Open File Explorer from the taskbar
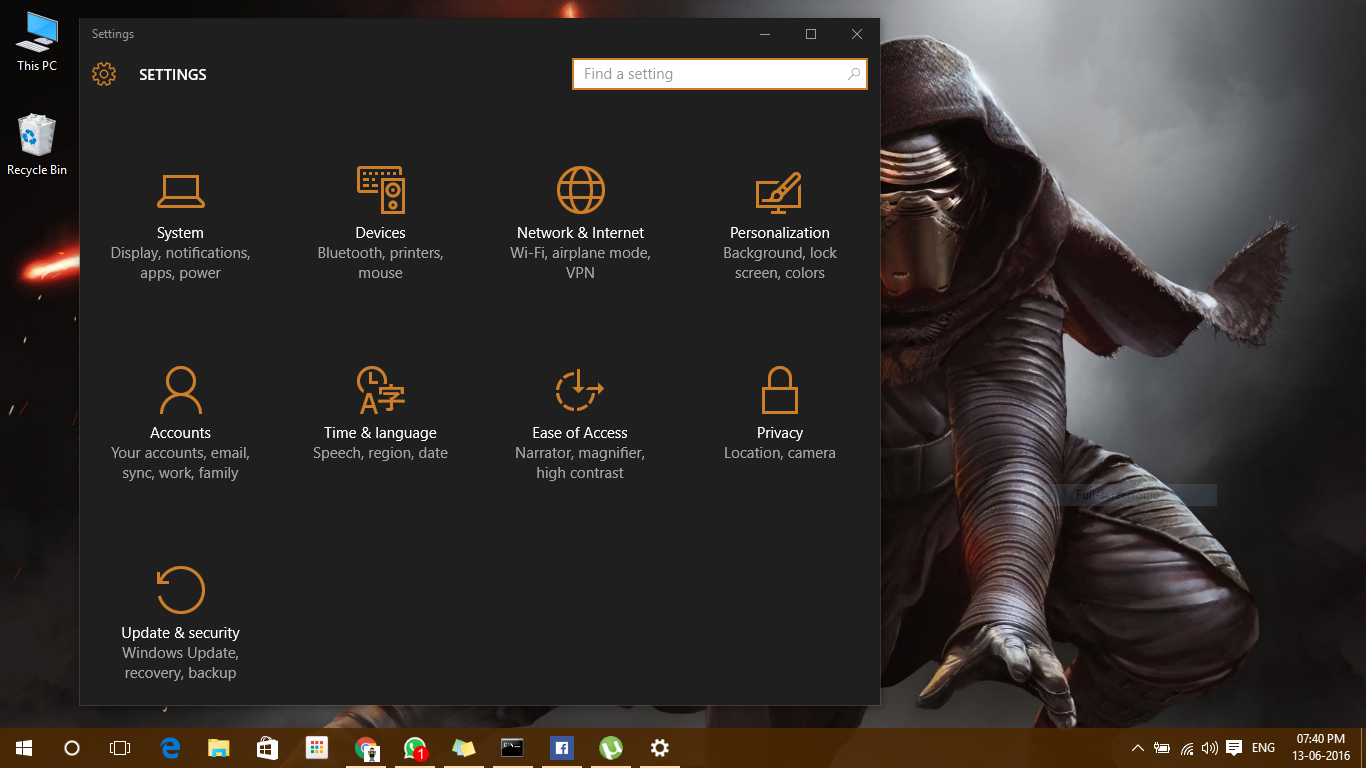Screen dimensions: 1366x768 click(x=219, y=748)
